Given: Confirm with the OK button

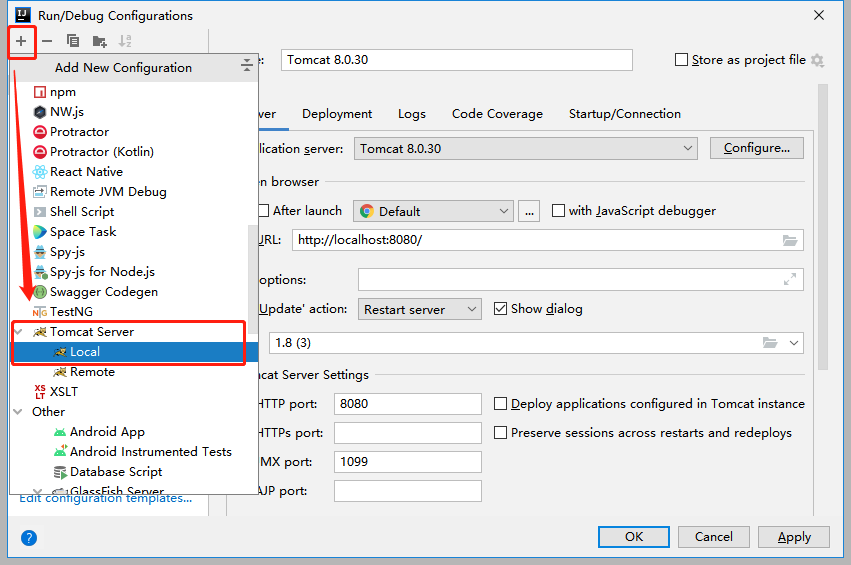Looking at the screenshot, I should pos(634,537).
